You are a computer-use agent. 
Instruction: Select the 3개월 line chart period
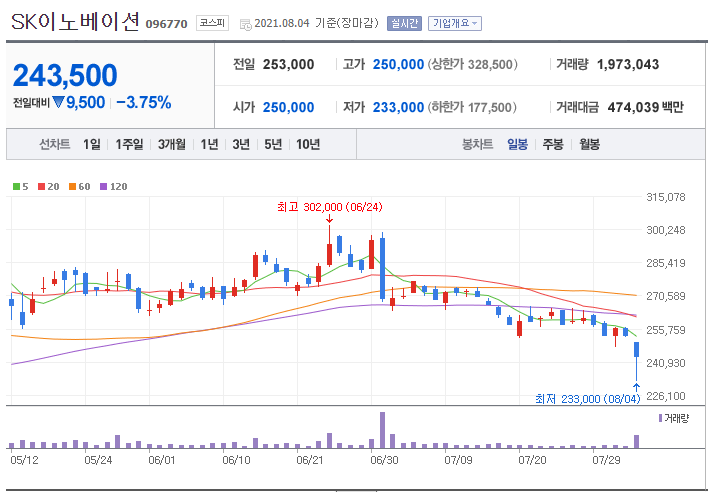(172, 144)
